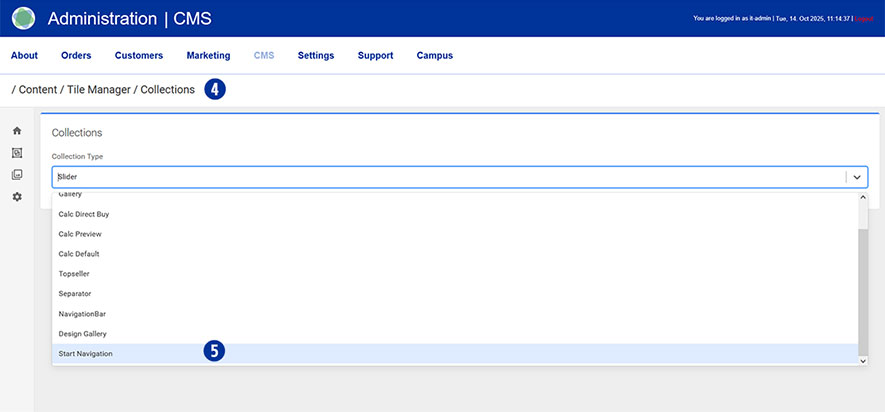Collapse the Collection Type dropdown chevron
Image resolution: width=885 pixels, height=412 pixels.
click(x=857, y=177)
